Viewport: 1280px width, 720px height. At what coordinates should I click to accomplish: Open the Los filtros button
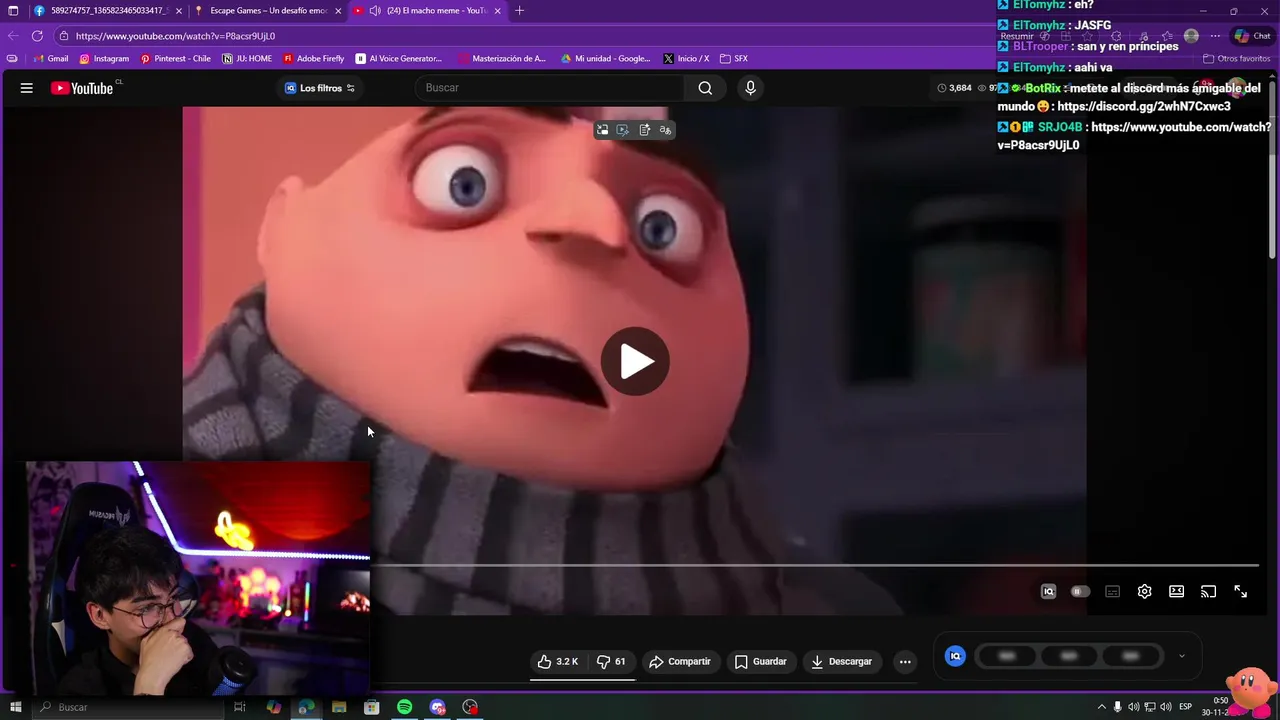320,88
